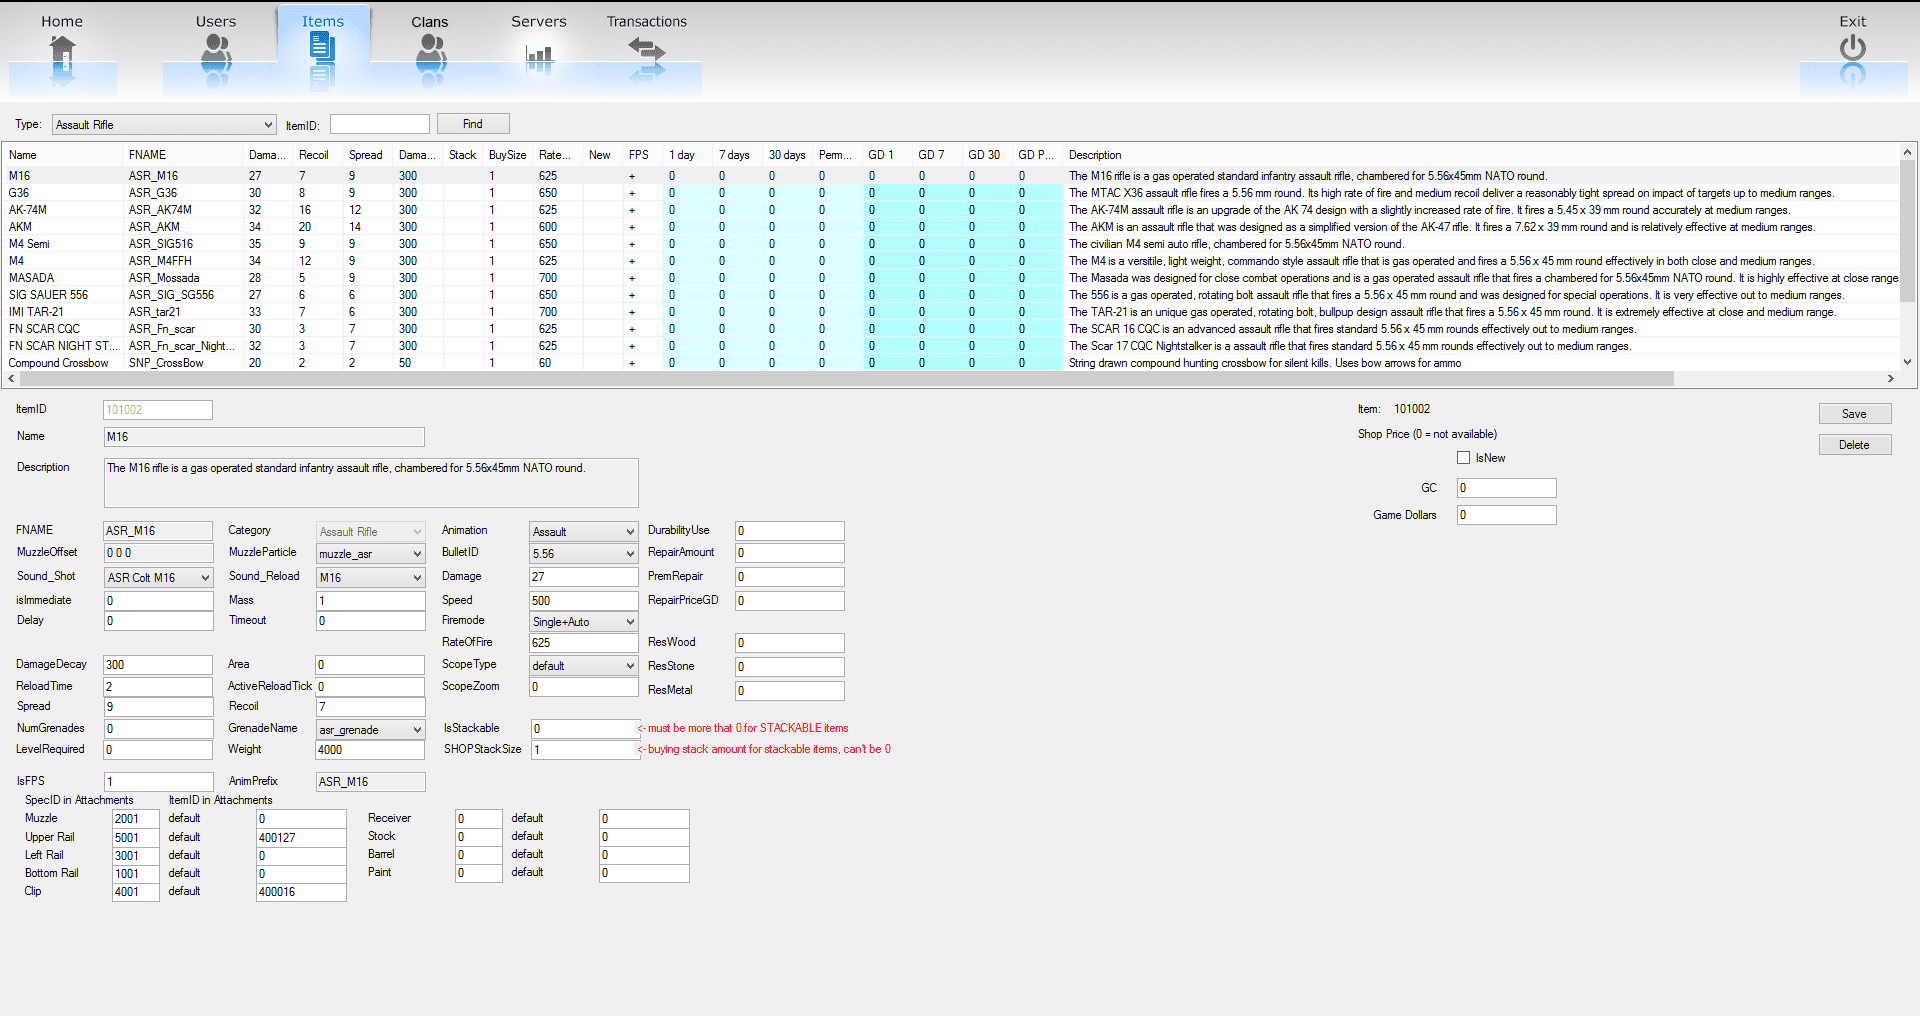Click the Exit power icon
This screenshot has height=1016, width=1920.
[x=1853, y=48]
